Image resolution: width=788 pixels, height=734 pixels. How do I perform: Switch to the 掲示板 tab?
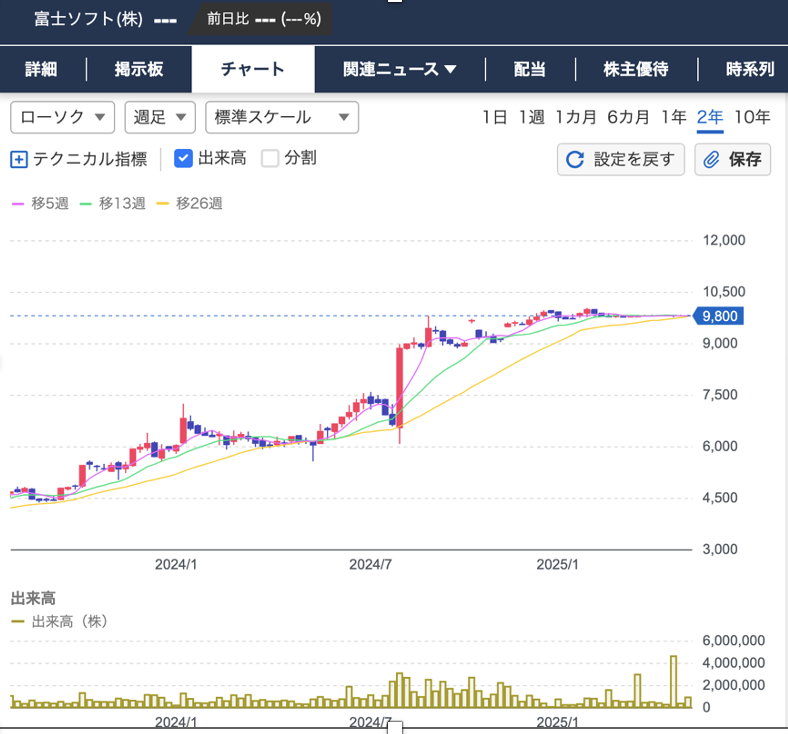coord(139,69)
